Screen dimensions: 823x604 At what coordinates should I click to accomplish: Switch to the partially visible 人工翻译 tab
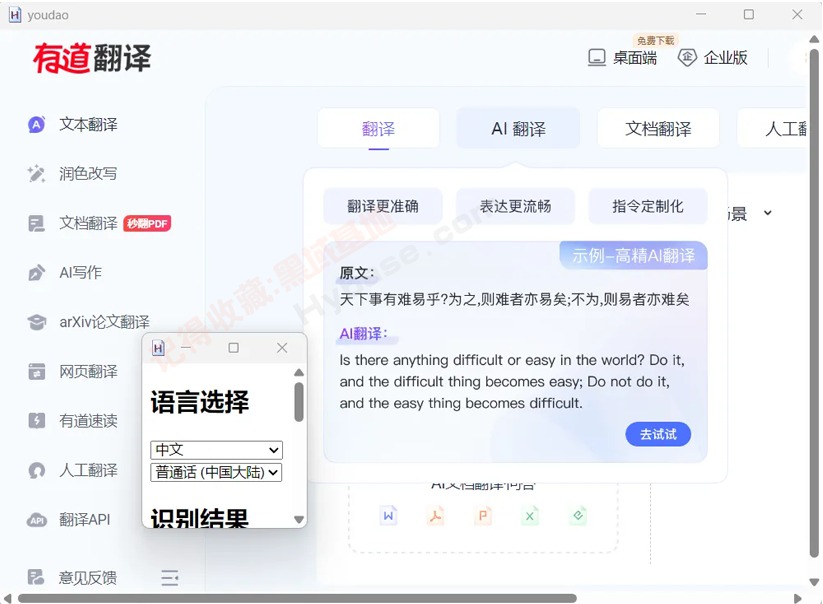pos(773,129)
